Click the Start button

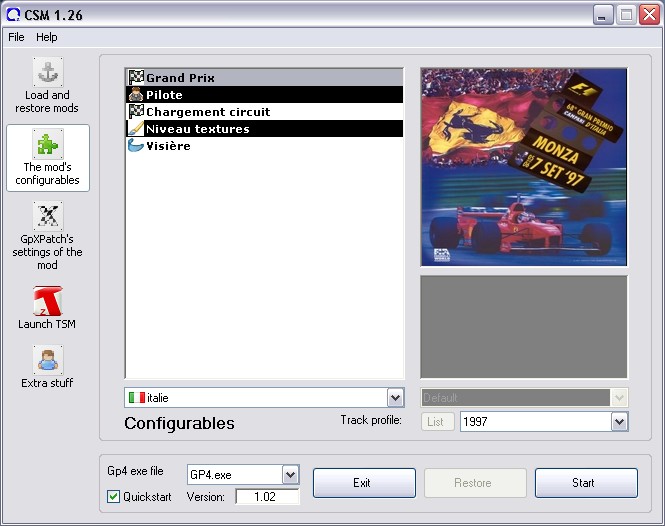586,483
